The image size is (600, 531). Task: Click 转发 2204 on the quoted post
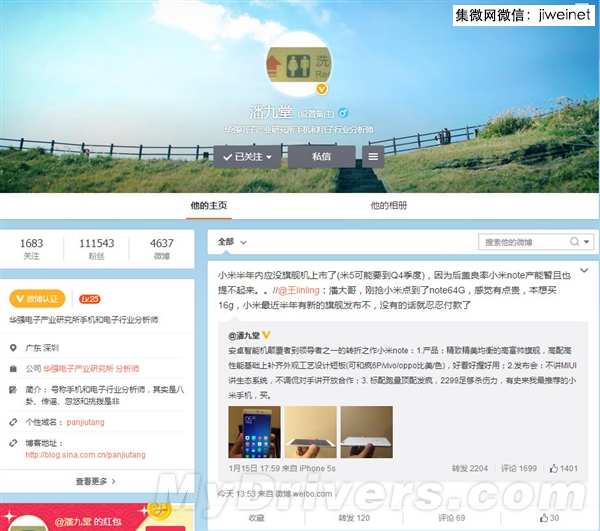(470, 468)
